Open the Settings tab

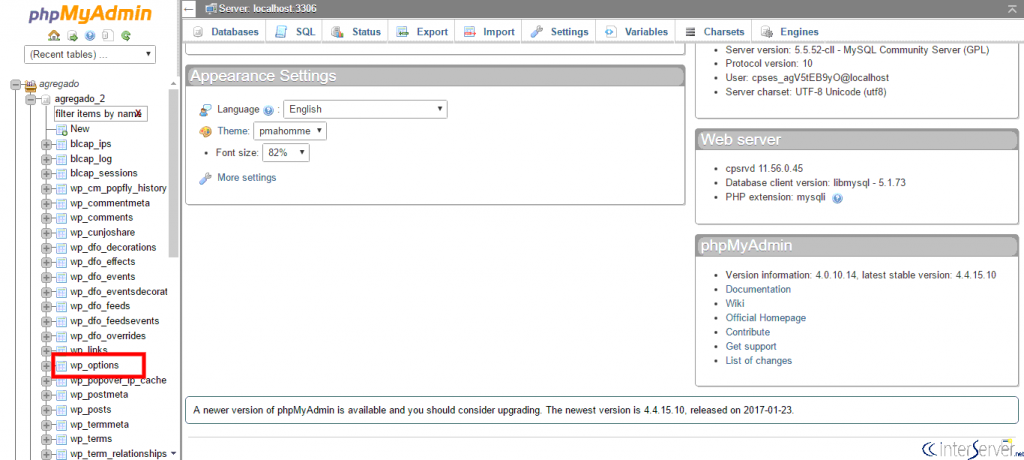coord(560,31)
